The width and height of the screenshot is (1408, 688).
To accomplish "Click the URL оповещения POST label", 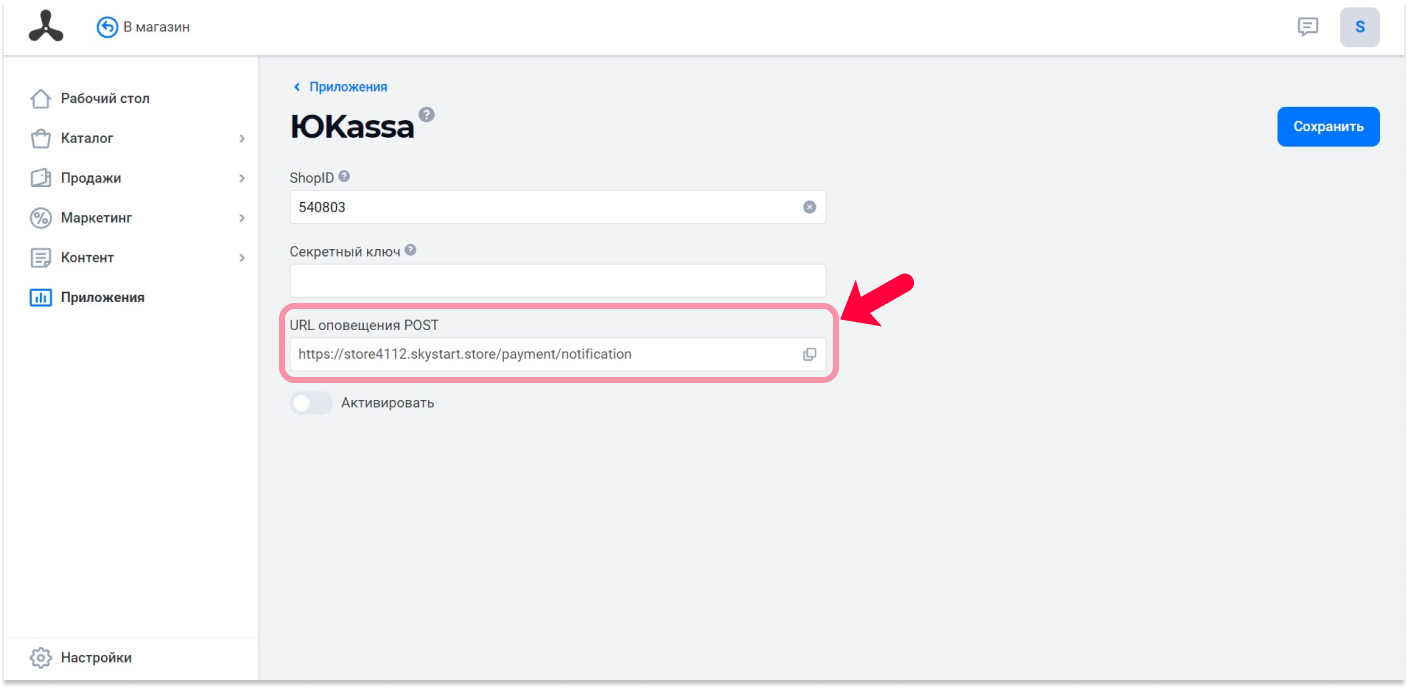I will [364, 325].
